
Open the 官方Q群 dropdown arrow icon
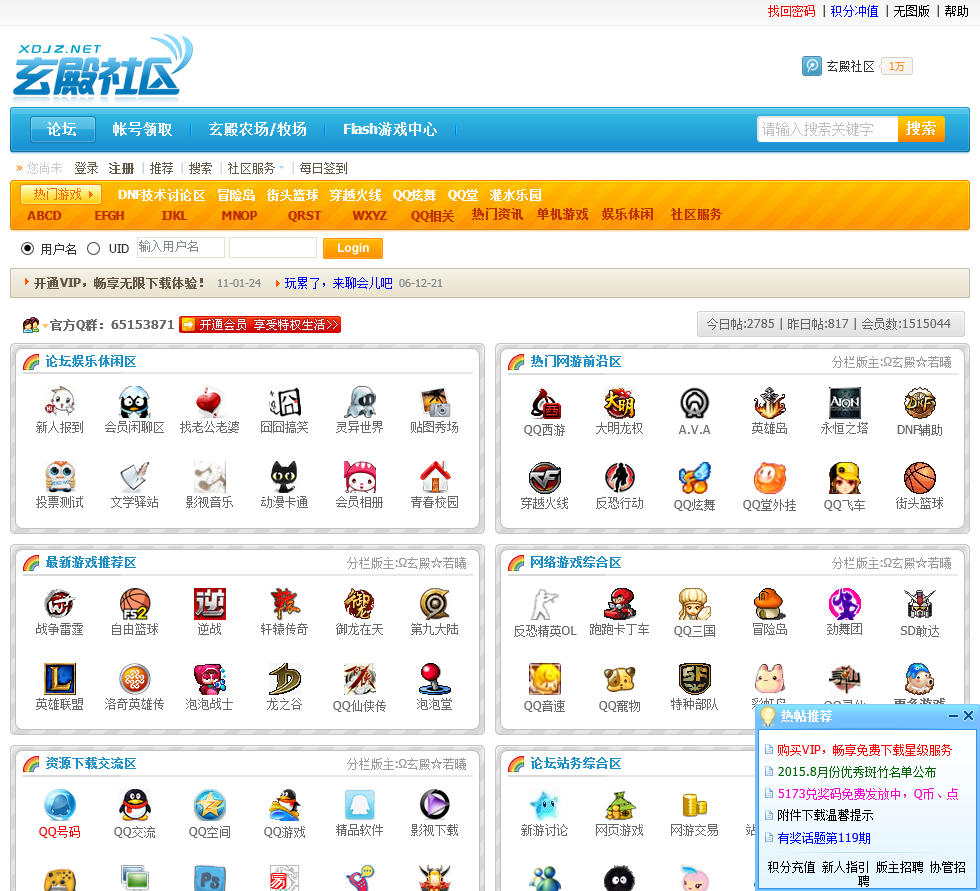[x=46, y=326]
